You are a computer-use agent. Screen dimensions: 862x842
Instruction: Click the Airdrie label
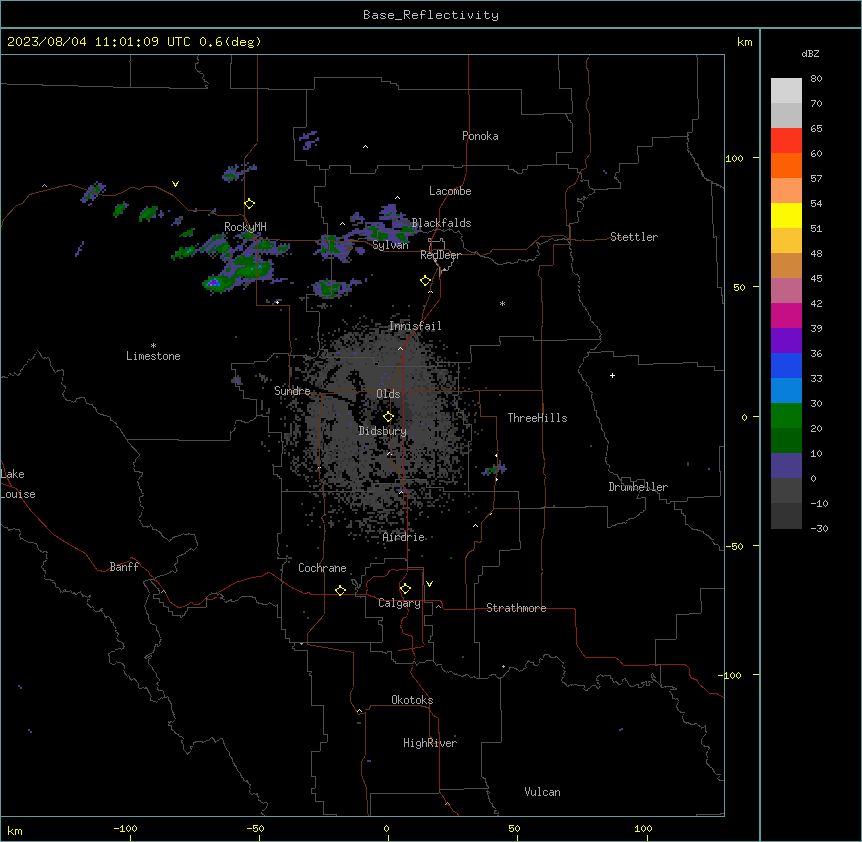click(404, 537)
